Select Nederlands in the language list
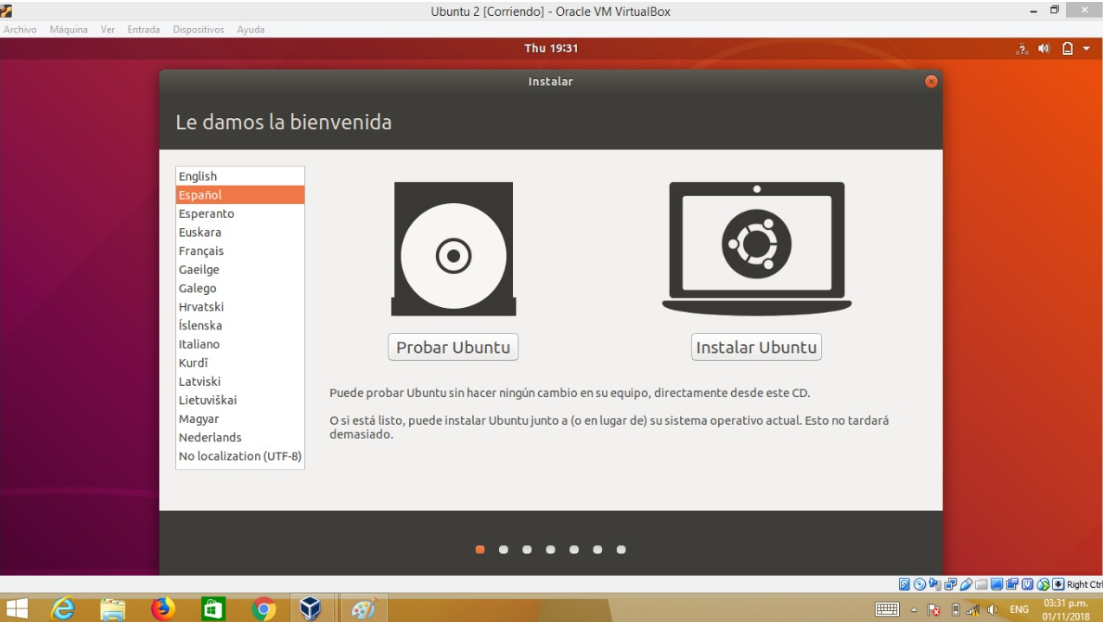 240,437
